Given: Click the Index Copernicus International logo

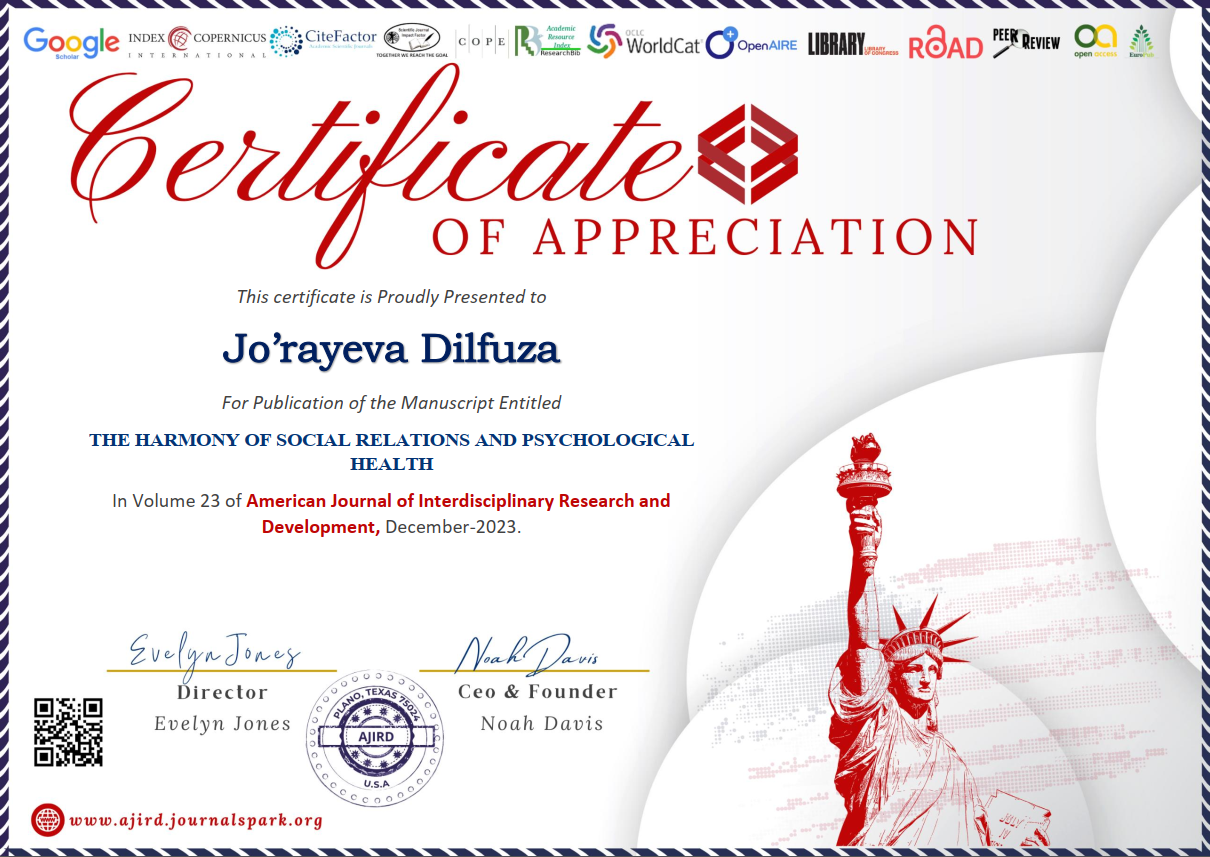Looking at the screenshot, I should pyautogui.click(x=197, y=40).
